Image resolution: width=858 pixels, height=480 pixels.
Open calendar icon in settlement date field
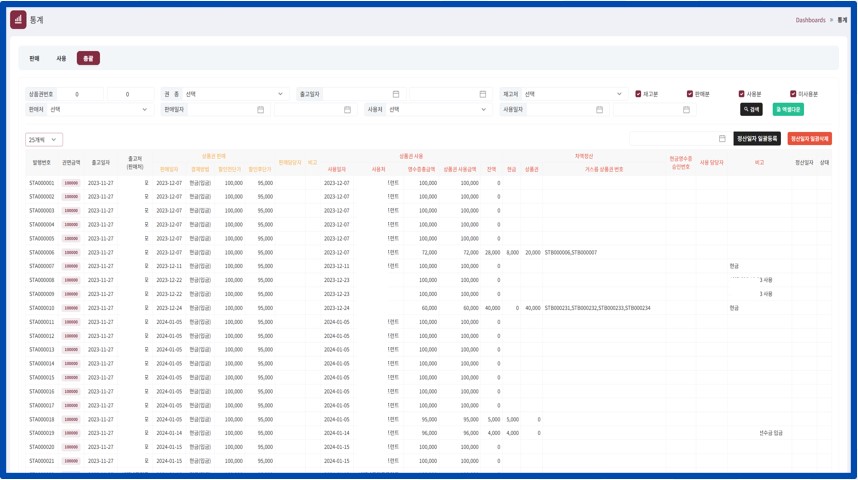pyautogui.click(x=722, y=139)
